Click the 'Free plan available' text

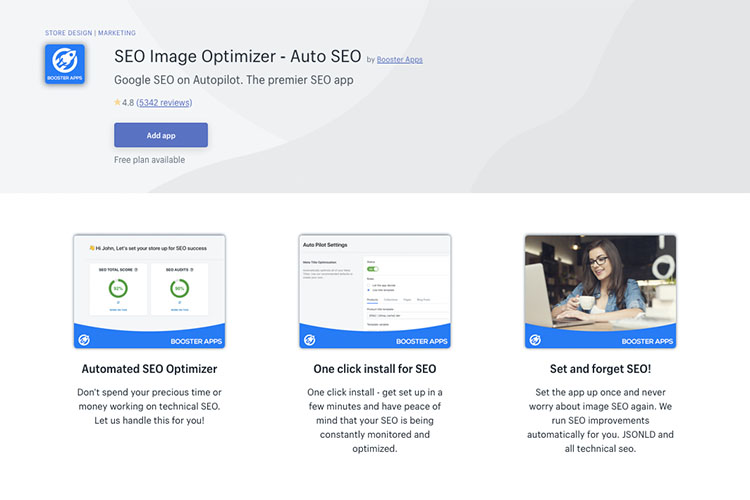[x=149, y=160]
